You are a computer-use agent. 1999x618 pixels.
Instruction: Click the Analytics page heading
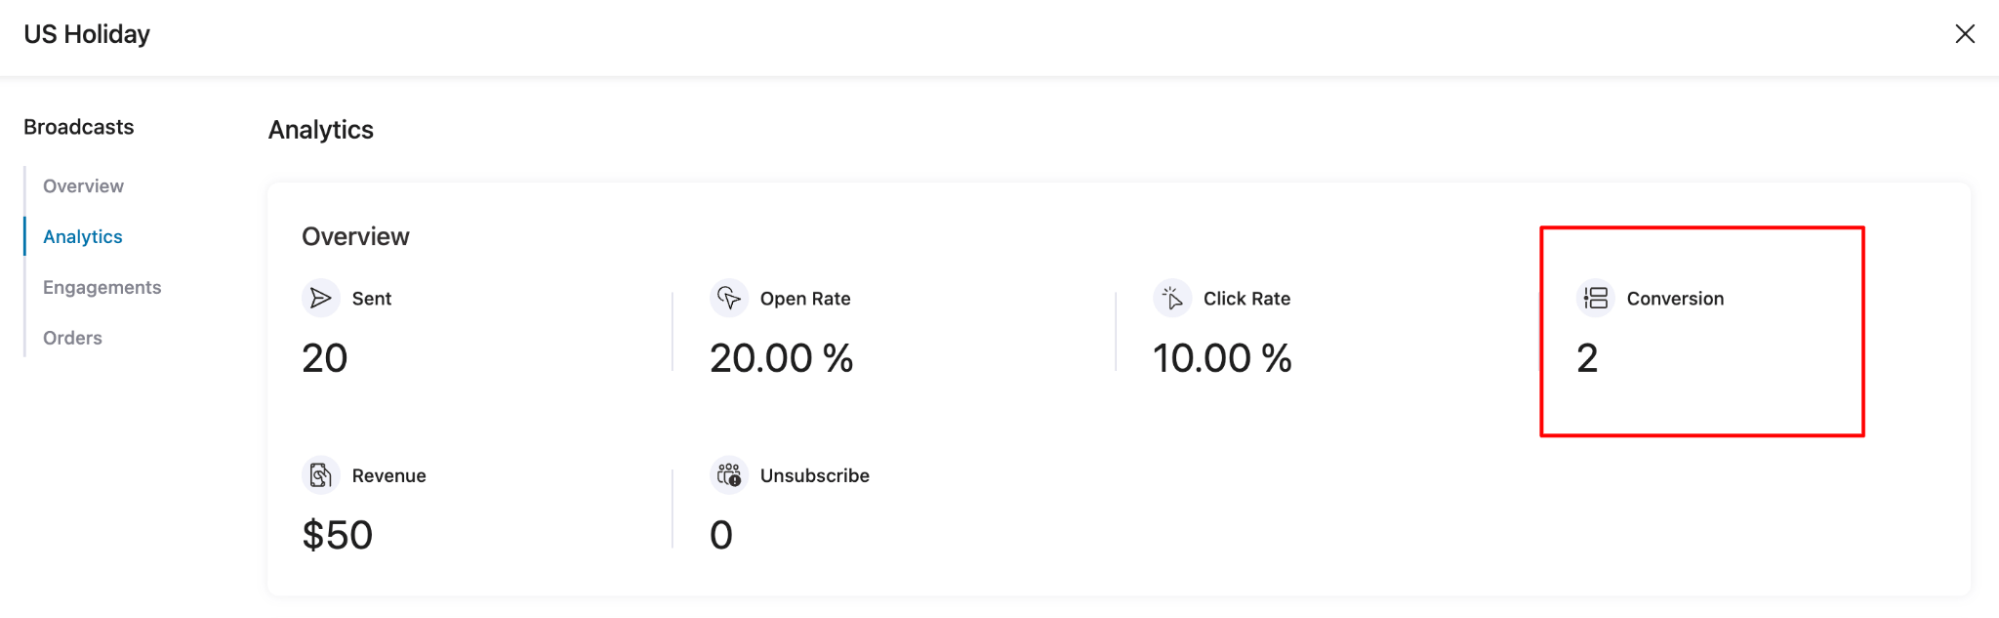[320, 129]
